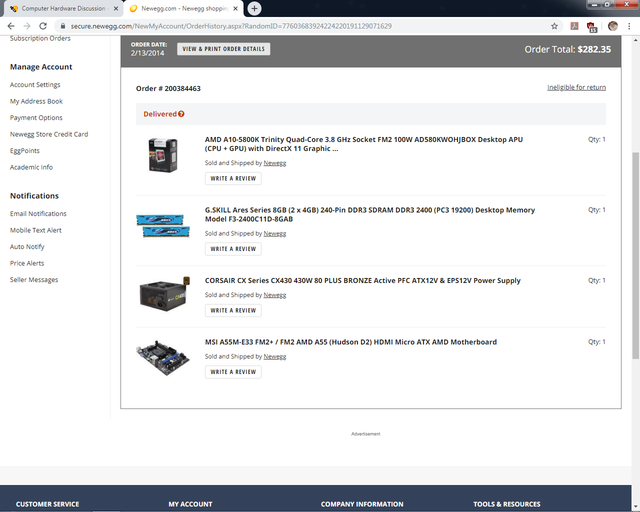Open Mobile Text Alert
This screenshot has width=640, height=512.
tap(36, 230)
